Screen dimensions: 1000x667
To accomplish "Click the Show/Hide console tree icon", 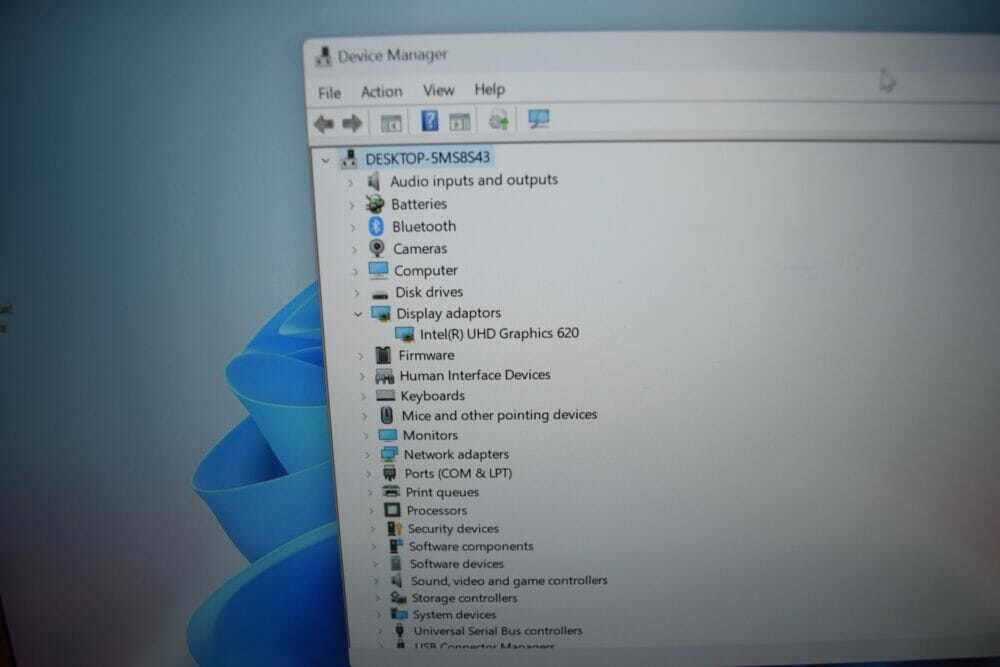I will (x=391, y=122).
